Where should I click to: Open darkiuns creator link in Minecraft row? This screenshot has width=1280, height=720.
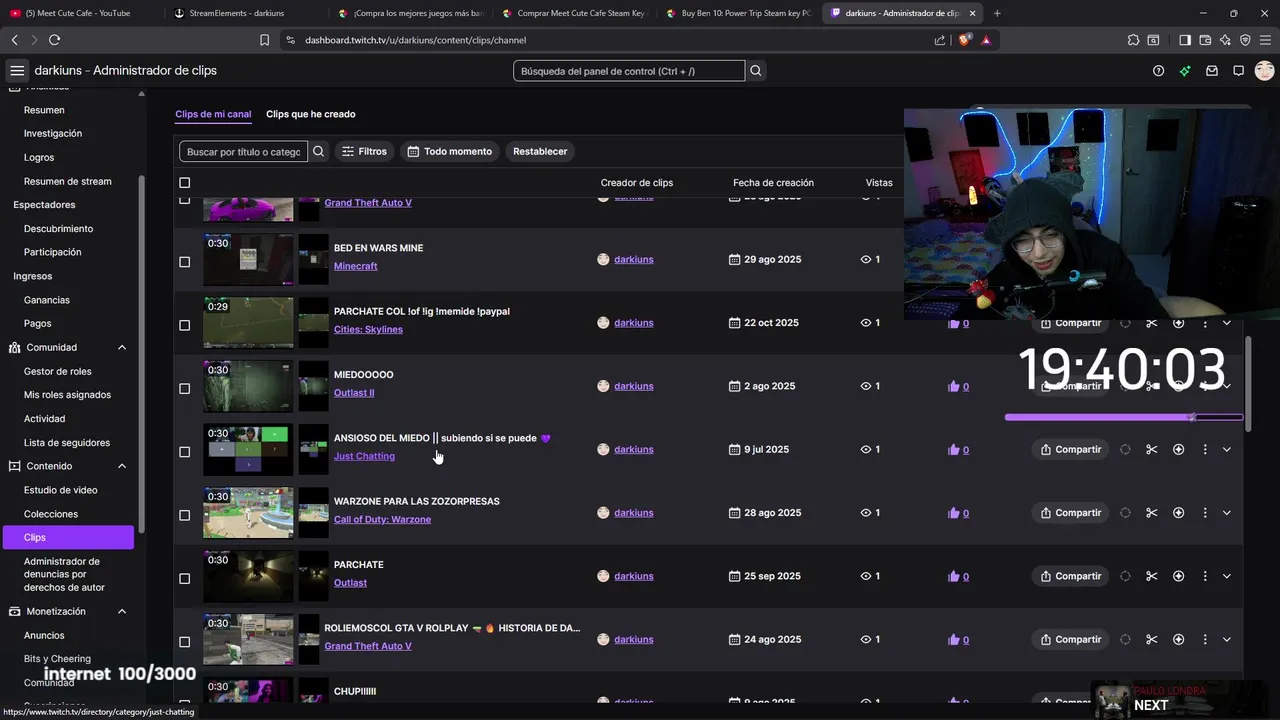(x=634, y=260)
